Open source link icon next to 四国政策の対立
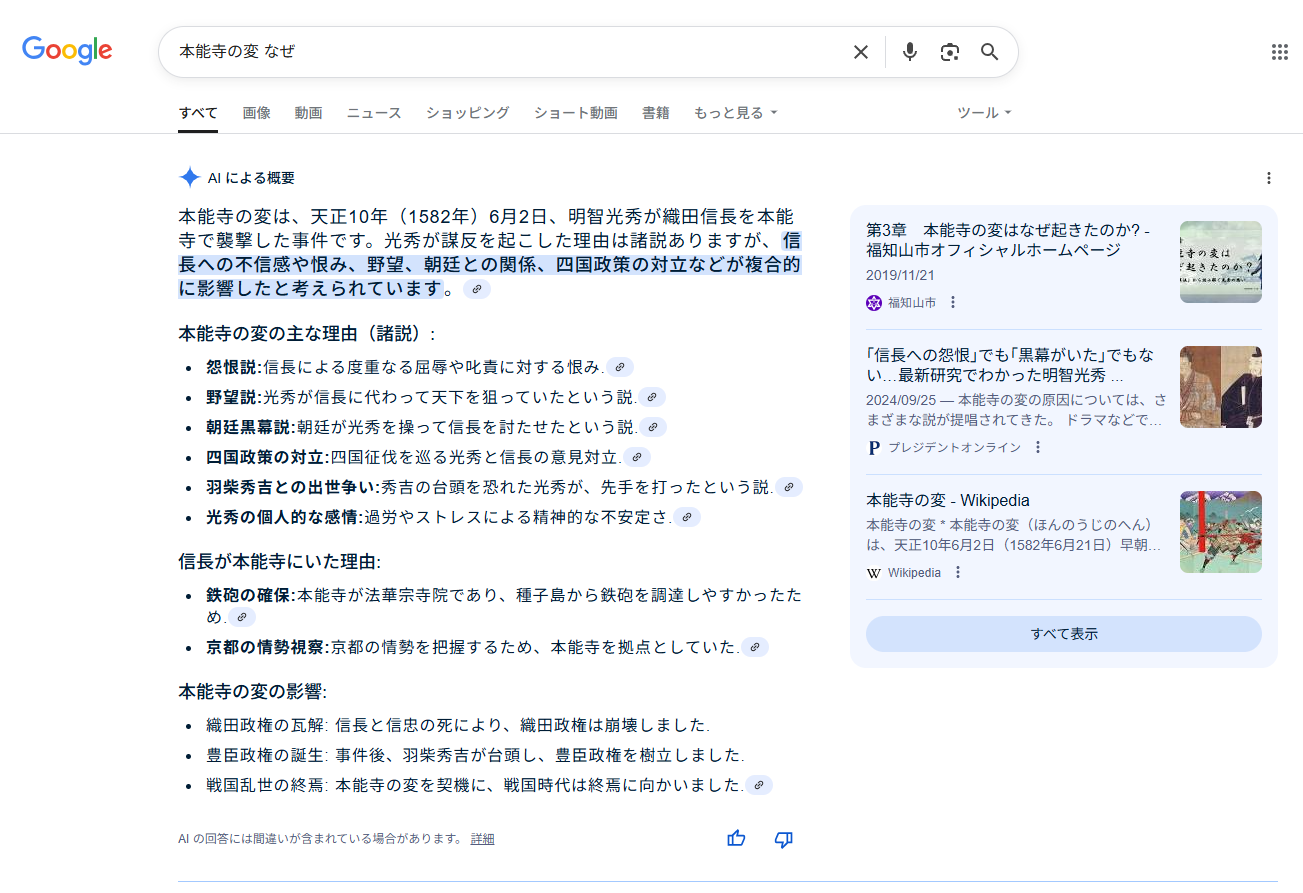 (x=637, y=457)
